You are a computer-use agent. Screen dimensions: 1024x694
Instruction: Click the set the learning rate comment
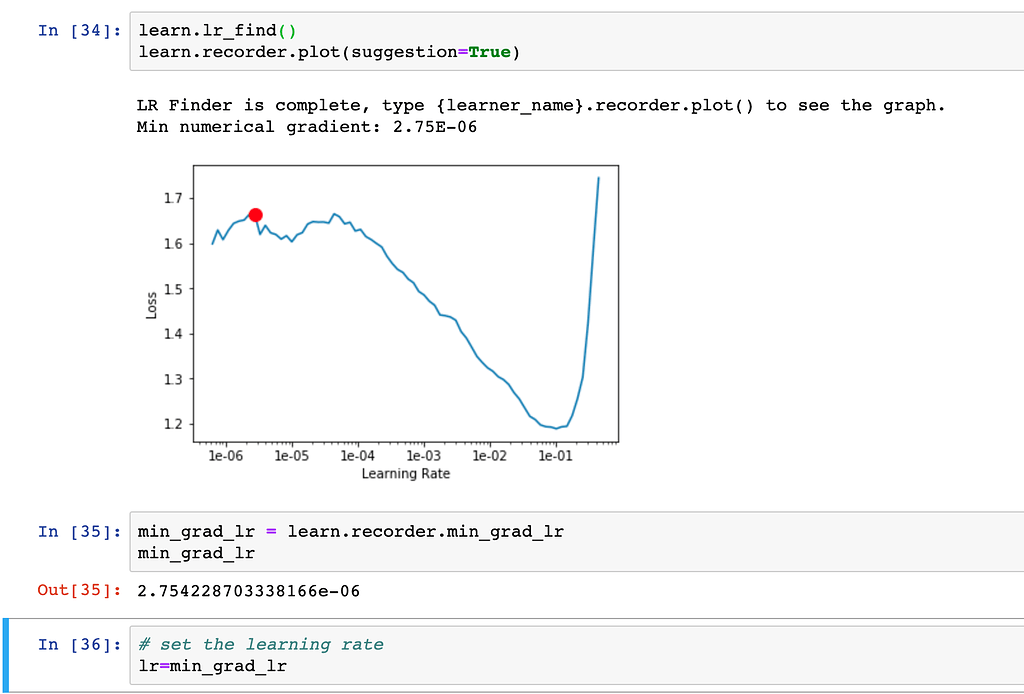(260, 644)
